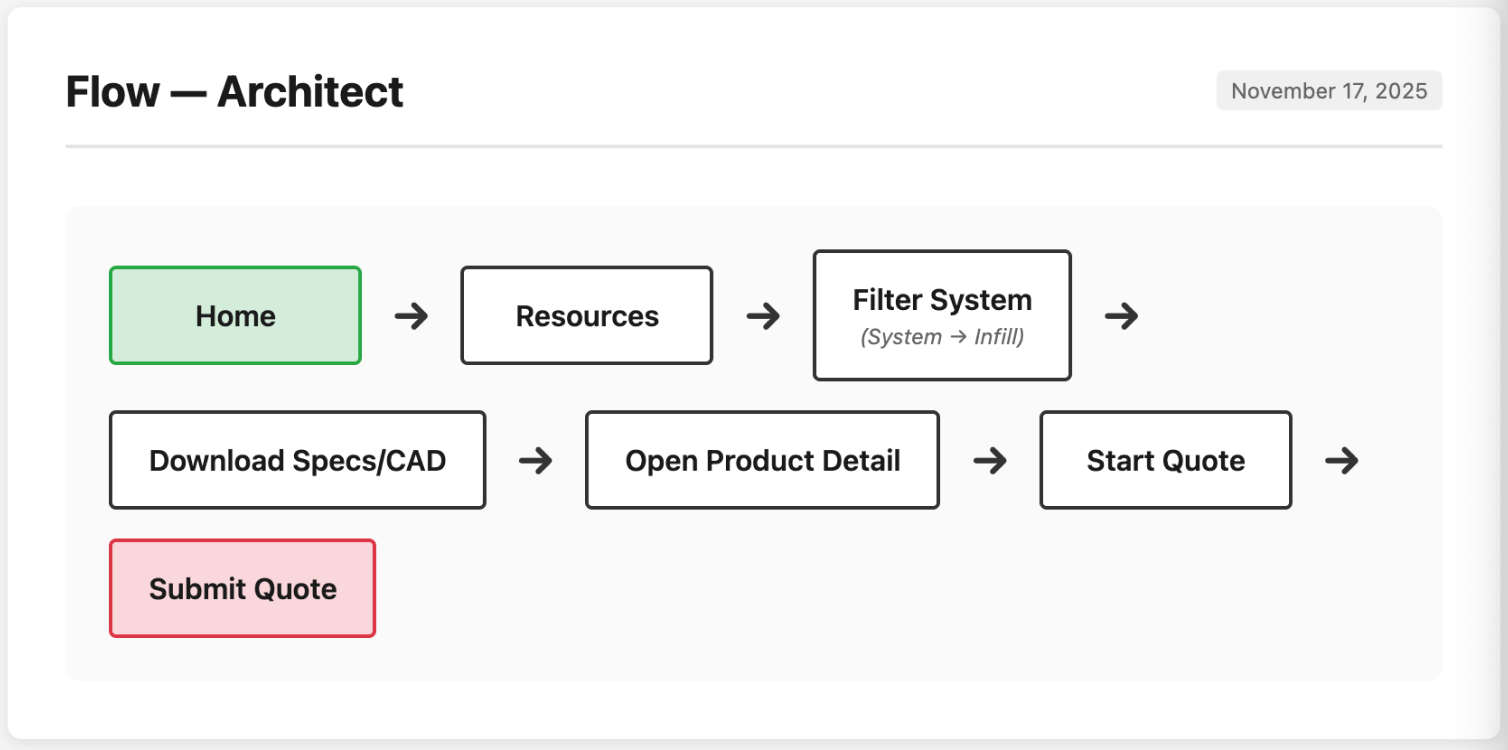
Task: Click the red Submit Quote step
Action: tap(242, 588)
